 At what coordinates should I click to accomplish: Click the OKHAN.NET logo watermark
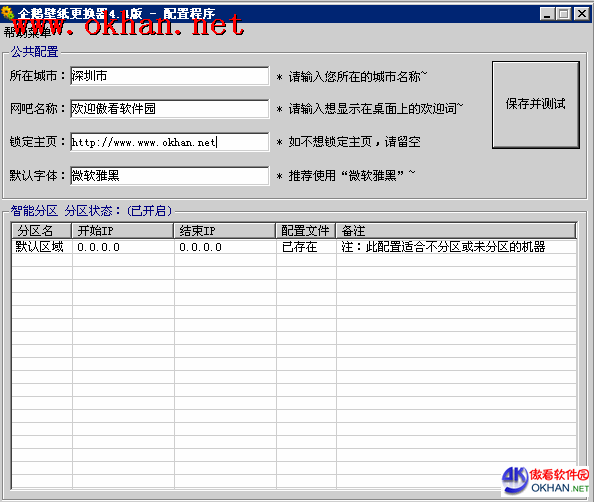546,480
